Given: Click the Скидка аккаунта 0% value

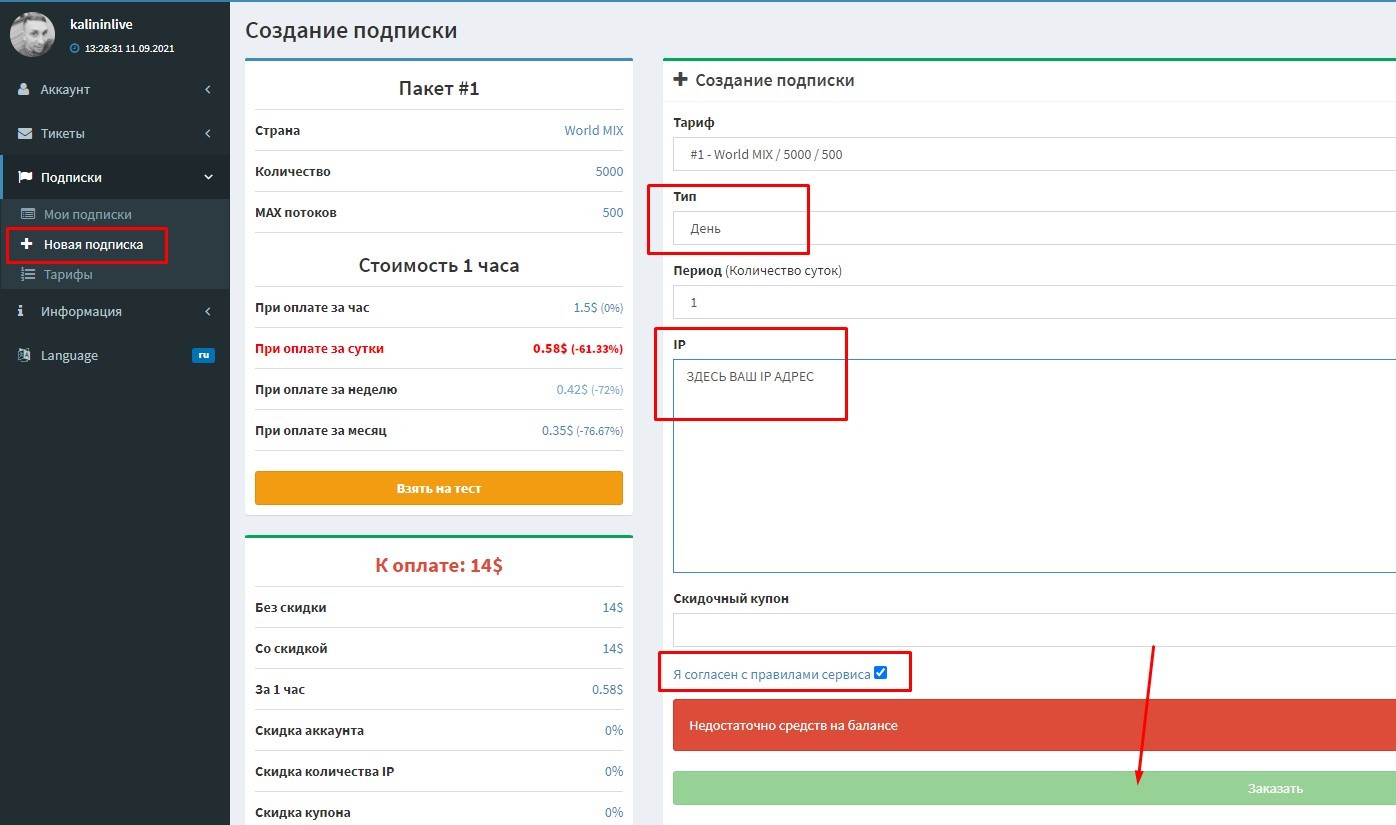Looking at the screenshot, I should (x=614, y=730).
